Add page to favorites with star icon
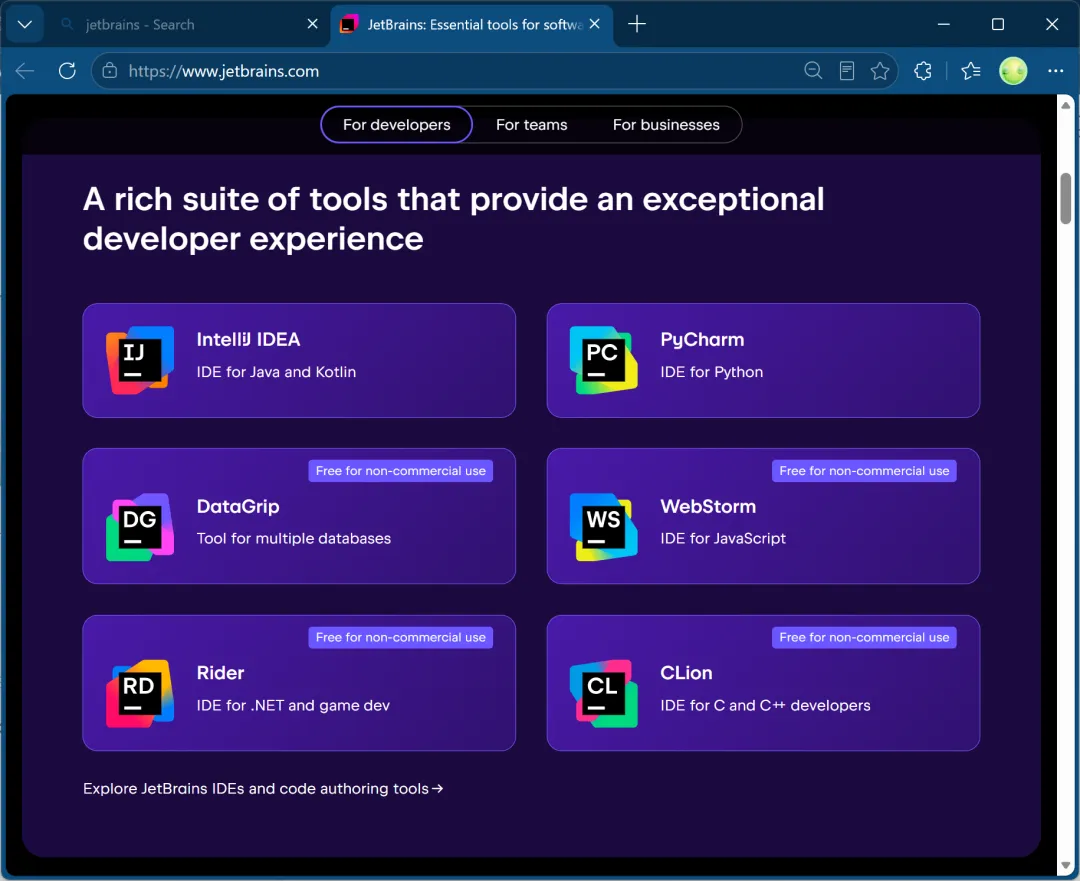The height and width of the screenshot is (881, 1080). [x=880, y=71]
